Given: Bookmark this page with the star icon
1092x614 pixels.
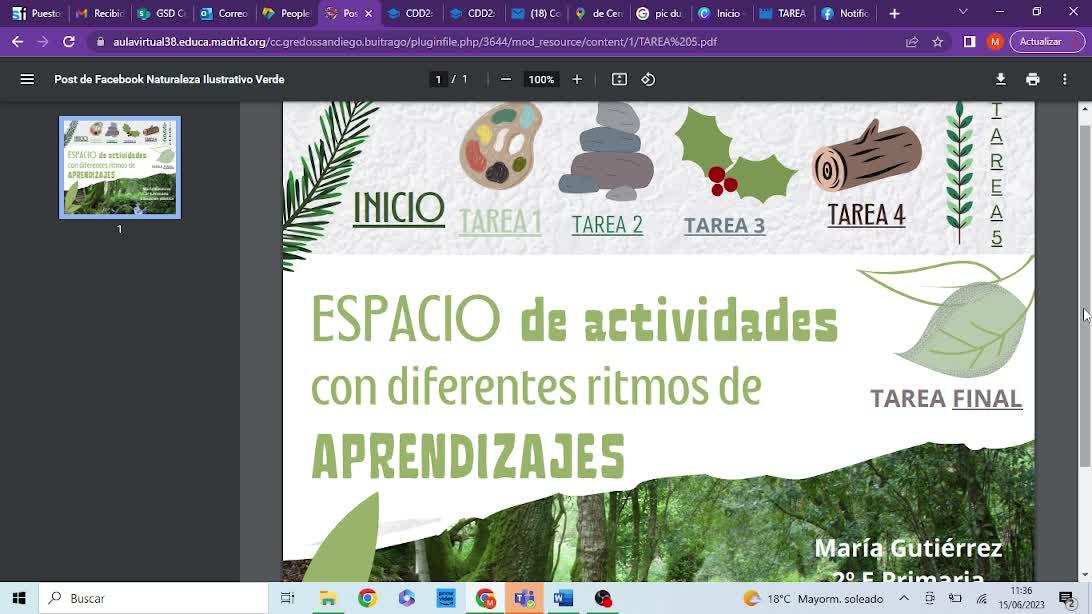Looking at the screenshot, I should pos(938,42).
